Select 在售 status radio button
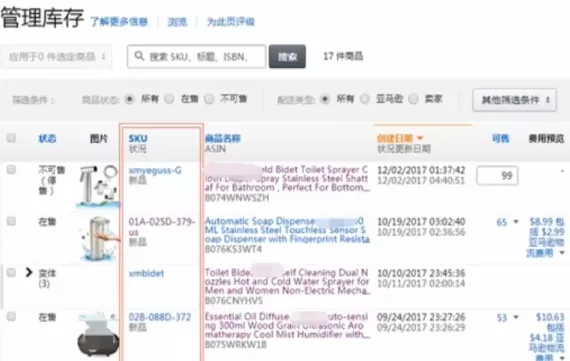The image size is (570, 361). click(x=169, y=99)
